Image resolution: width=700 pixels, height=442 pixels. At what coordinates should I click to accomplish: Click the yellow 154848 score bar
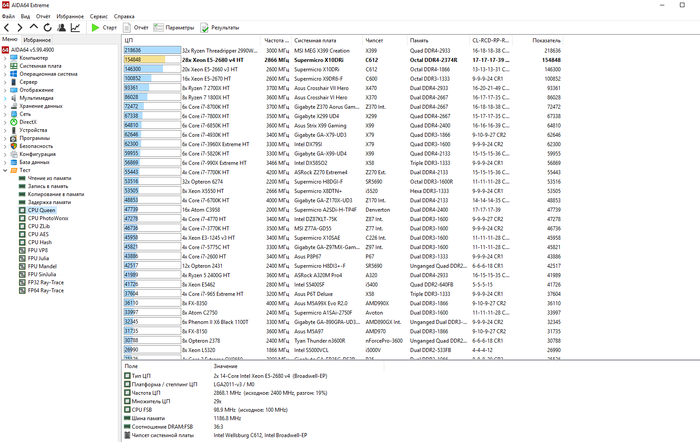coord(145,60)
